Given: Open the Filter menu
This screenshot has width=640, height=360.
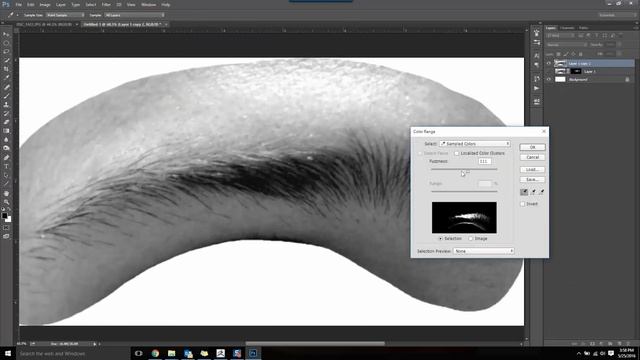Looking at the screenshot, I should (106, 5).
